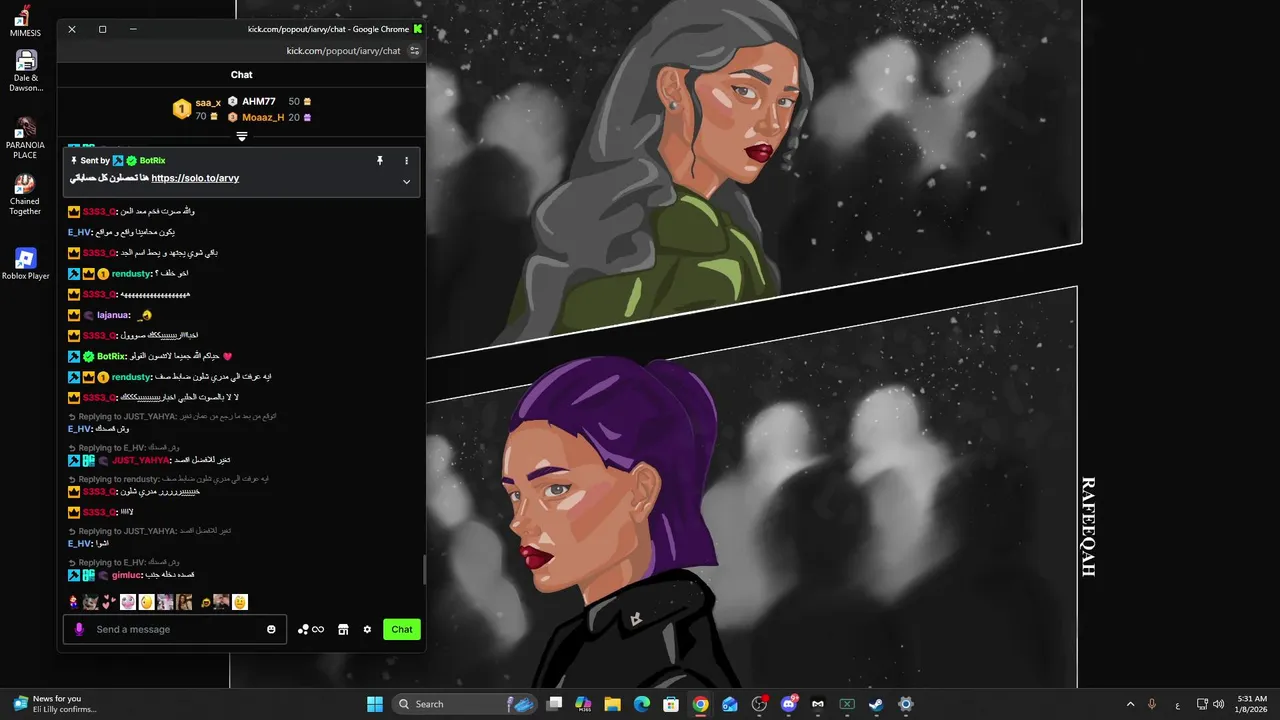Click the site info icon in address bar
1280x720 pixels.
point(415,51)
